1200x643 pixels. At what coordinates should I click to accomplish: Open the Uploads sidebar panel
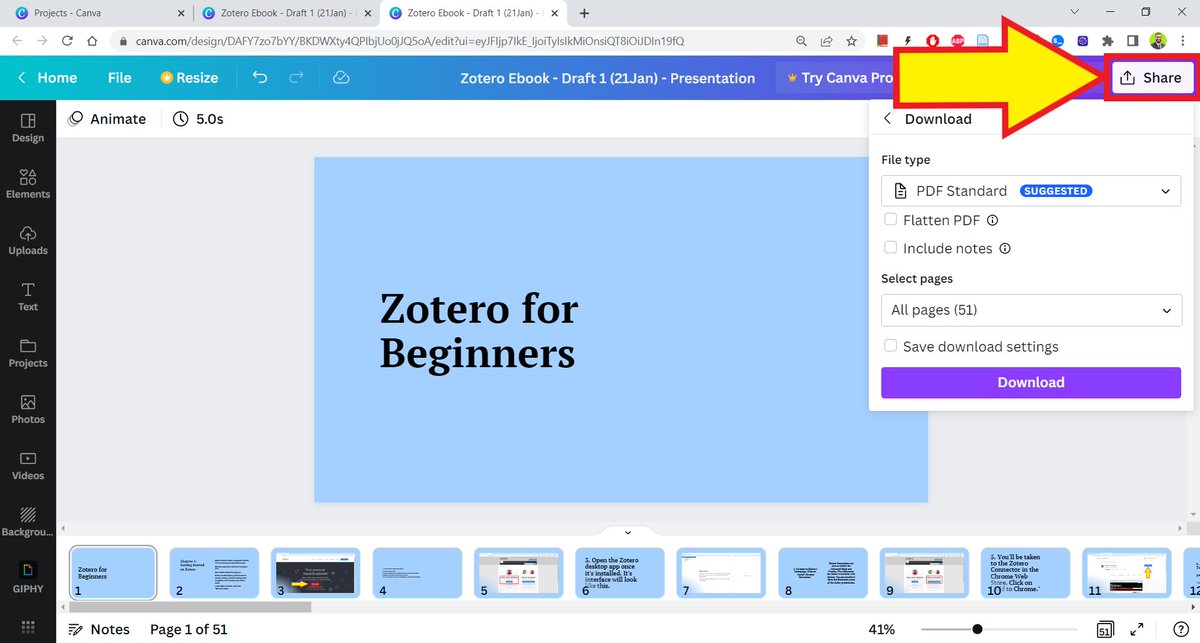[28, 238]
